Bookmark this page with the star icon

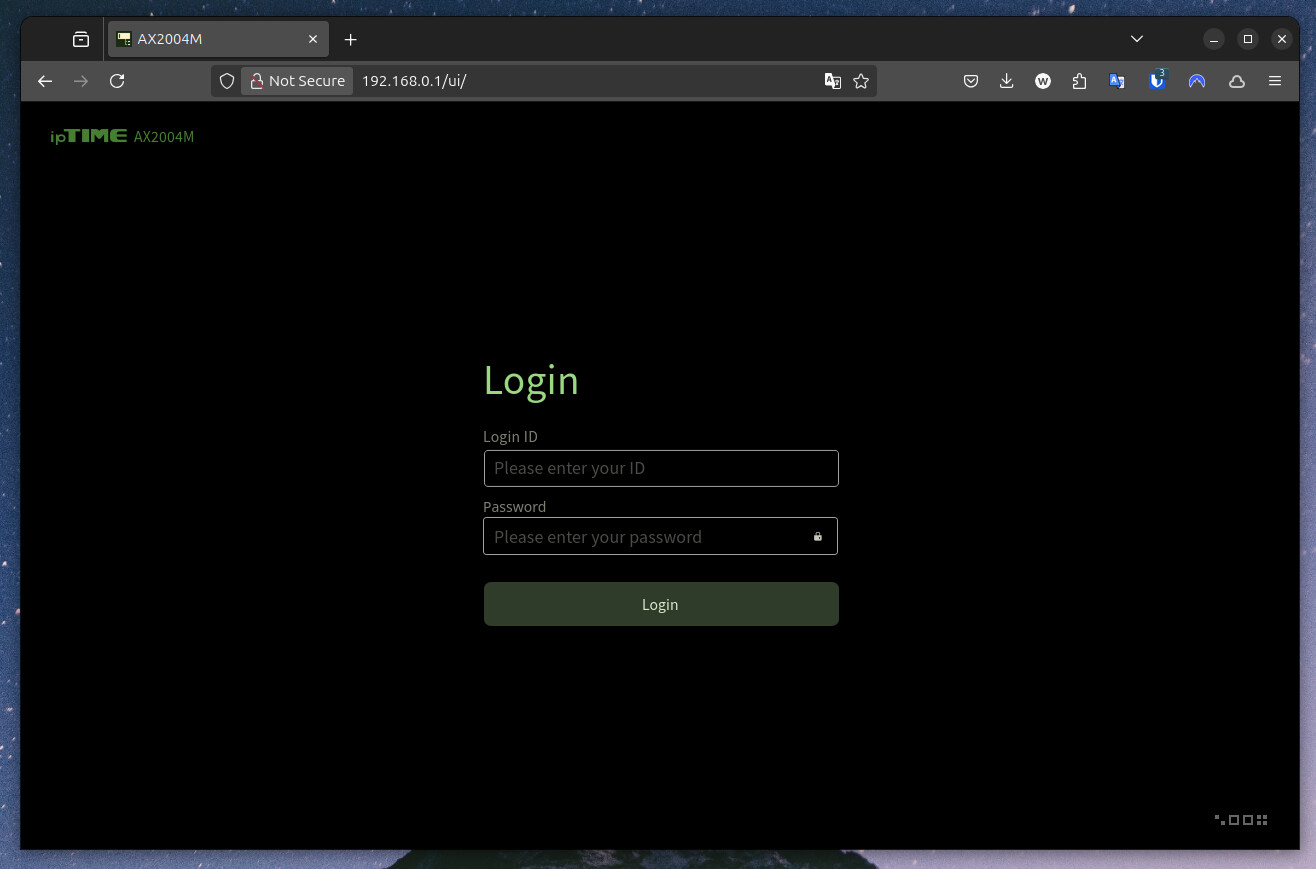(861, 81)
